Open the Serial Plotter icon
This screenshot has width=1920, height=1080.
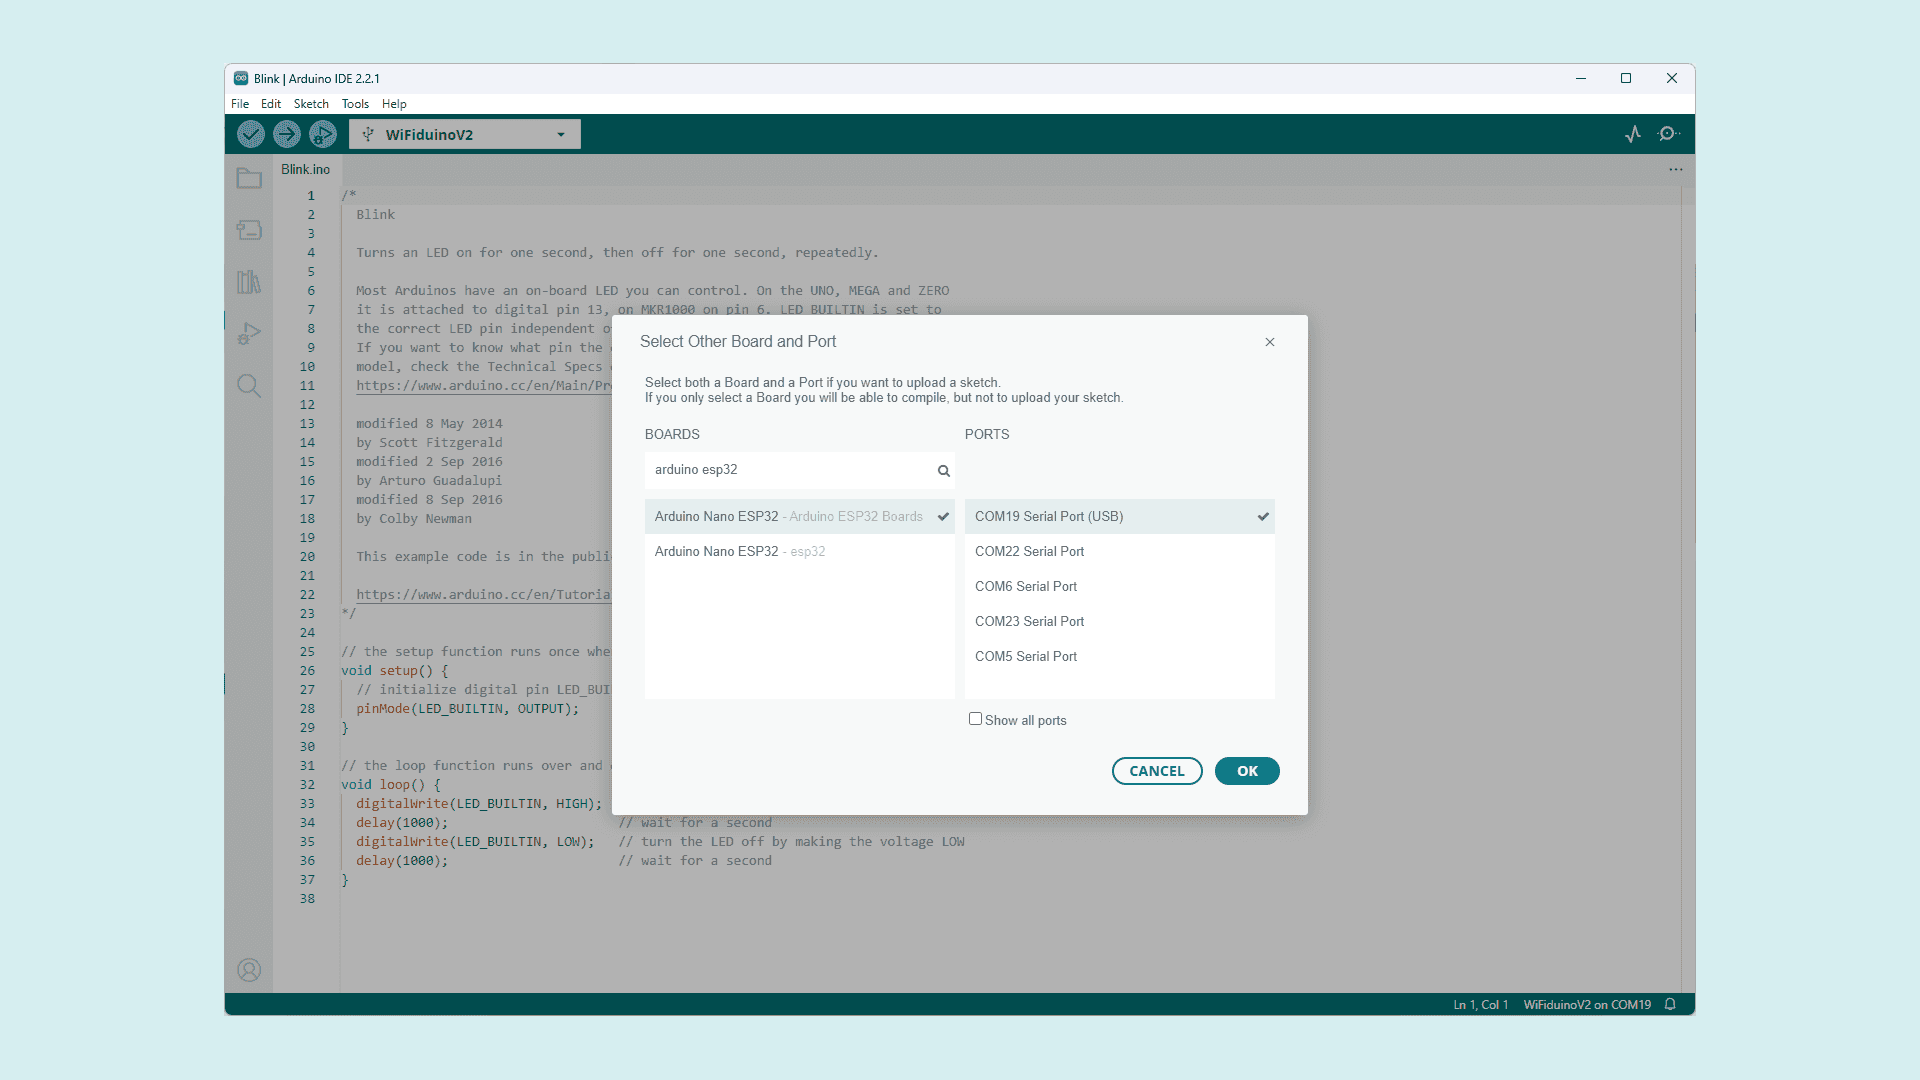point(1633,134)
